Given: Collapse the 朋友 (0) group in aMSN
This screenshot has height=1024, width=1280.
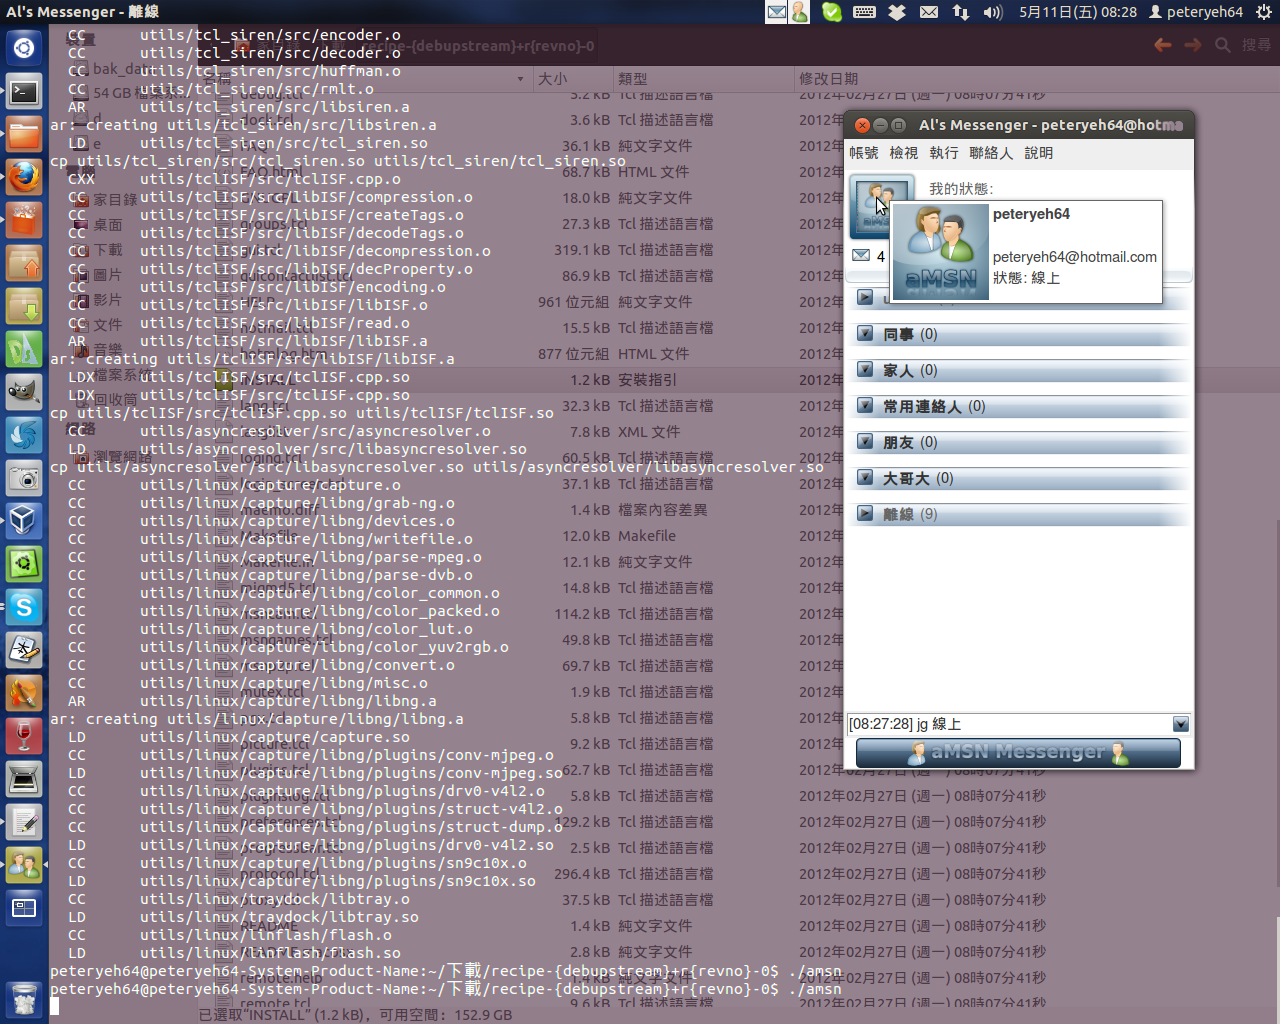Looking at the screenshot, I should [x=865, y=442].
